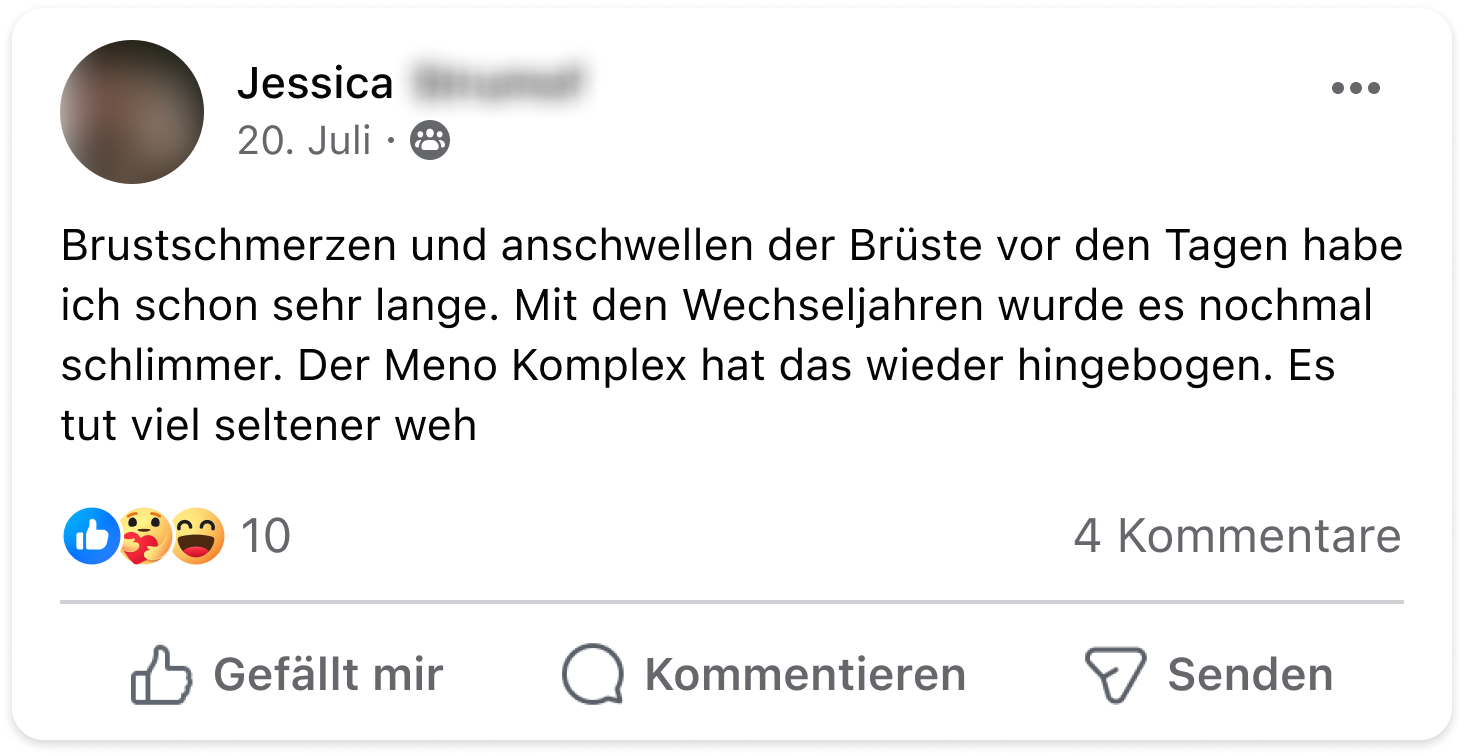This screenshot has height=756, width=1464.
Task: Click the group audience icon beside date
Action: [x=430, y=141]
